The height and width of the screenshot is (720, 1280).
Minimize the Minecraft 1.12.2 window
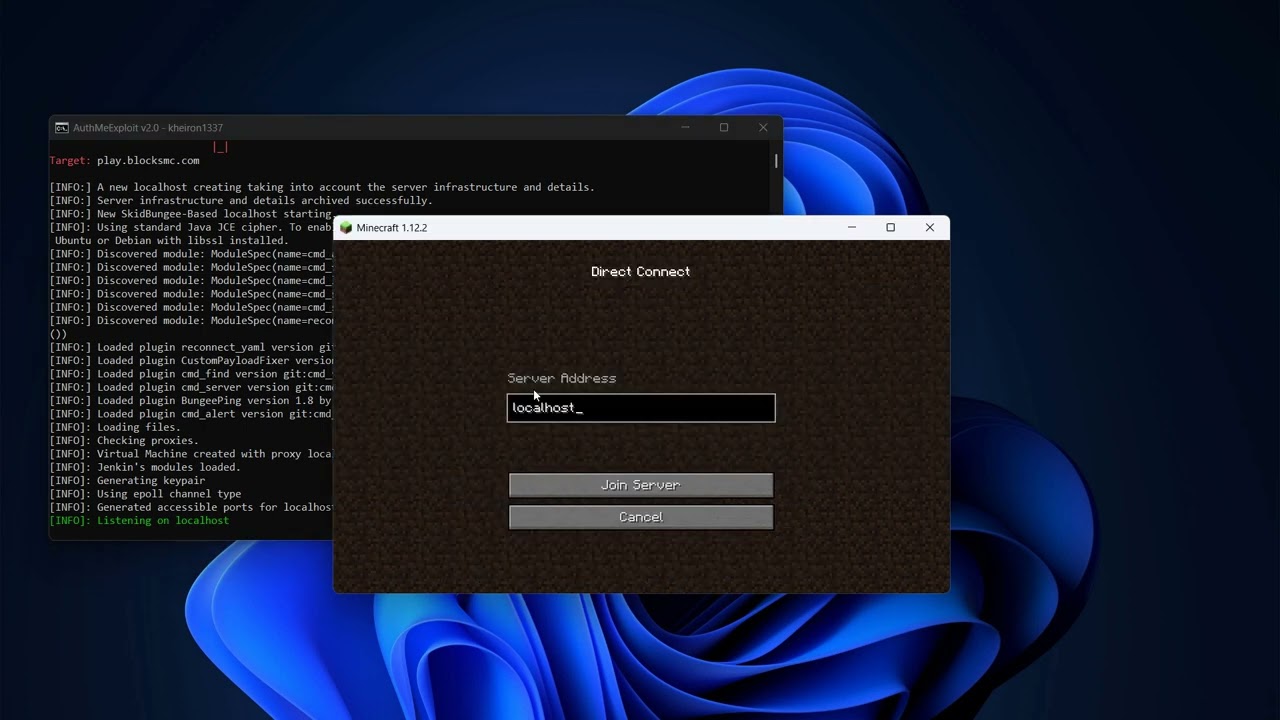point(852,228)
